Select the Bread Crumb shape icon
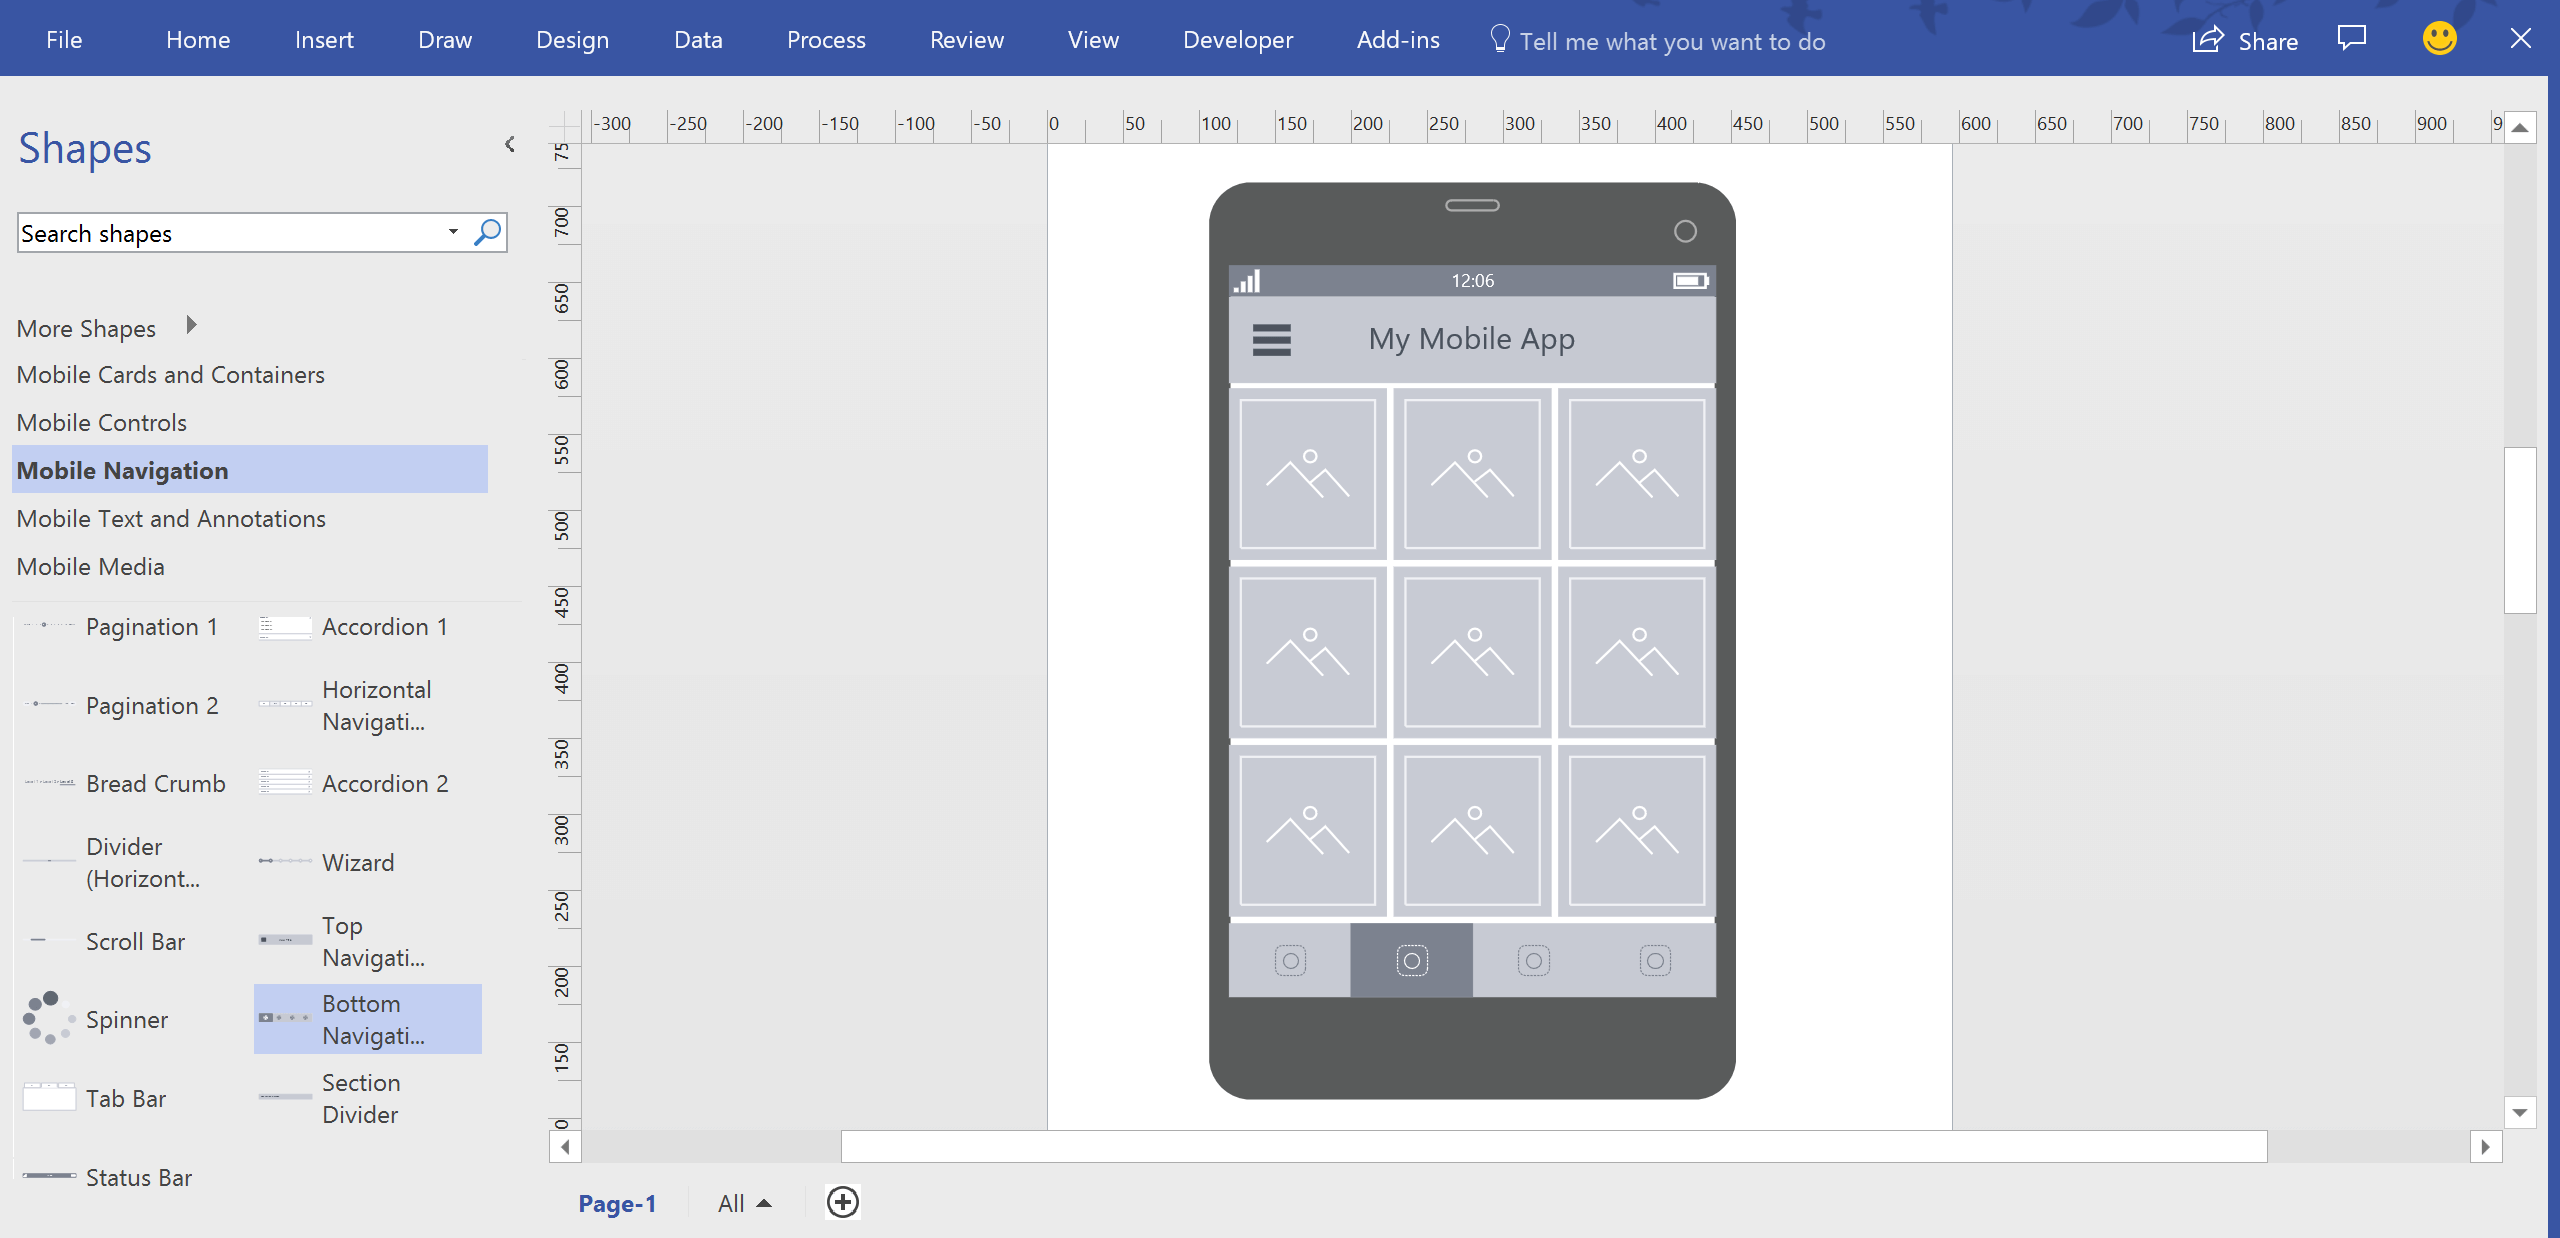Screen dimensions: 2560x1238 click(44, 782)
